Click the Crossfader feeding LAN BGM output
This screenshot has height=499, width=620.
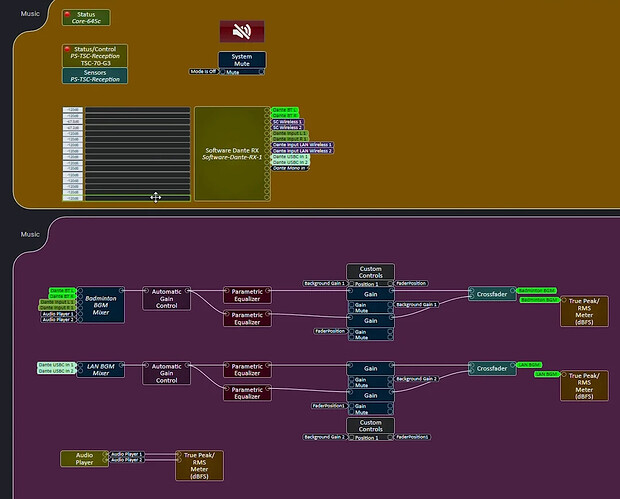coord(490,368)
